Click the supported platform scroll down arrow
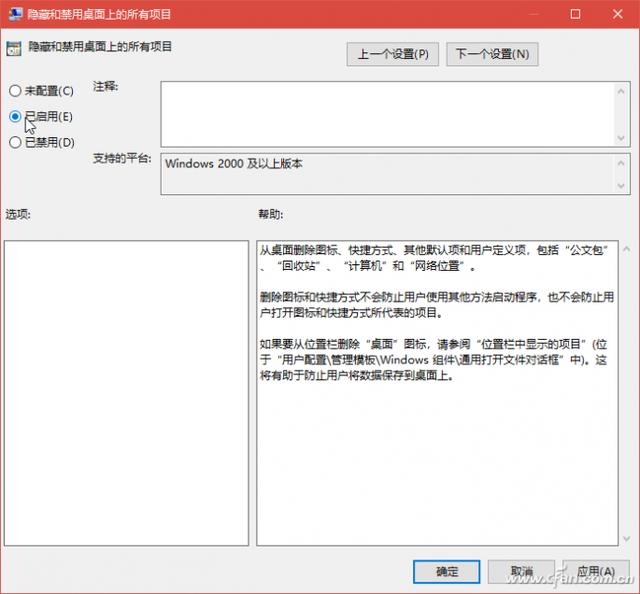The height and width of the screenshot is (594, 640). (x=621, y=186)
